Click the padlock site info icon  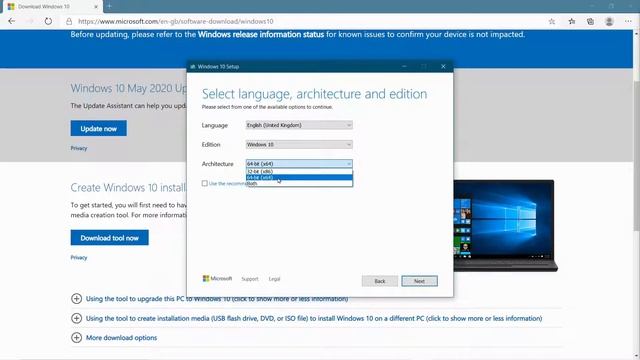click(x=69, y=22)
